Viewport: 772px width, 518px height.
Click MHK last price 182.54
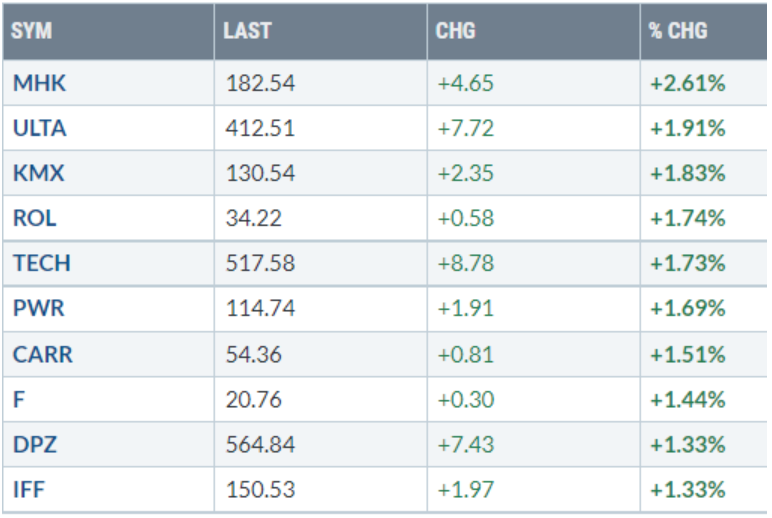(260, 84)
